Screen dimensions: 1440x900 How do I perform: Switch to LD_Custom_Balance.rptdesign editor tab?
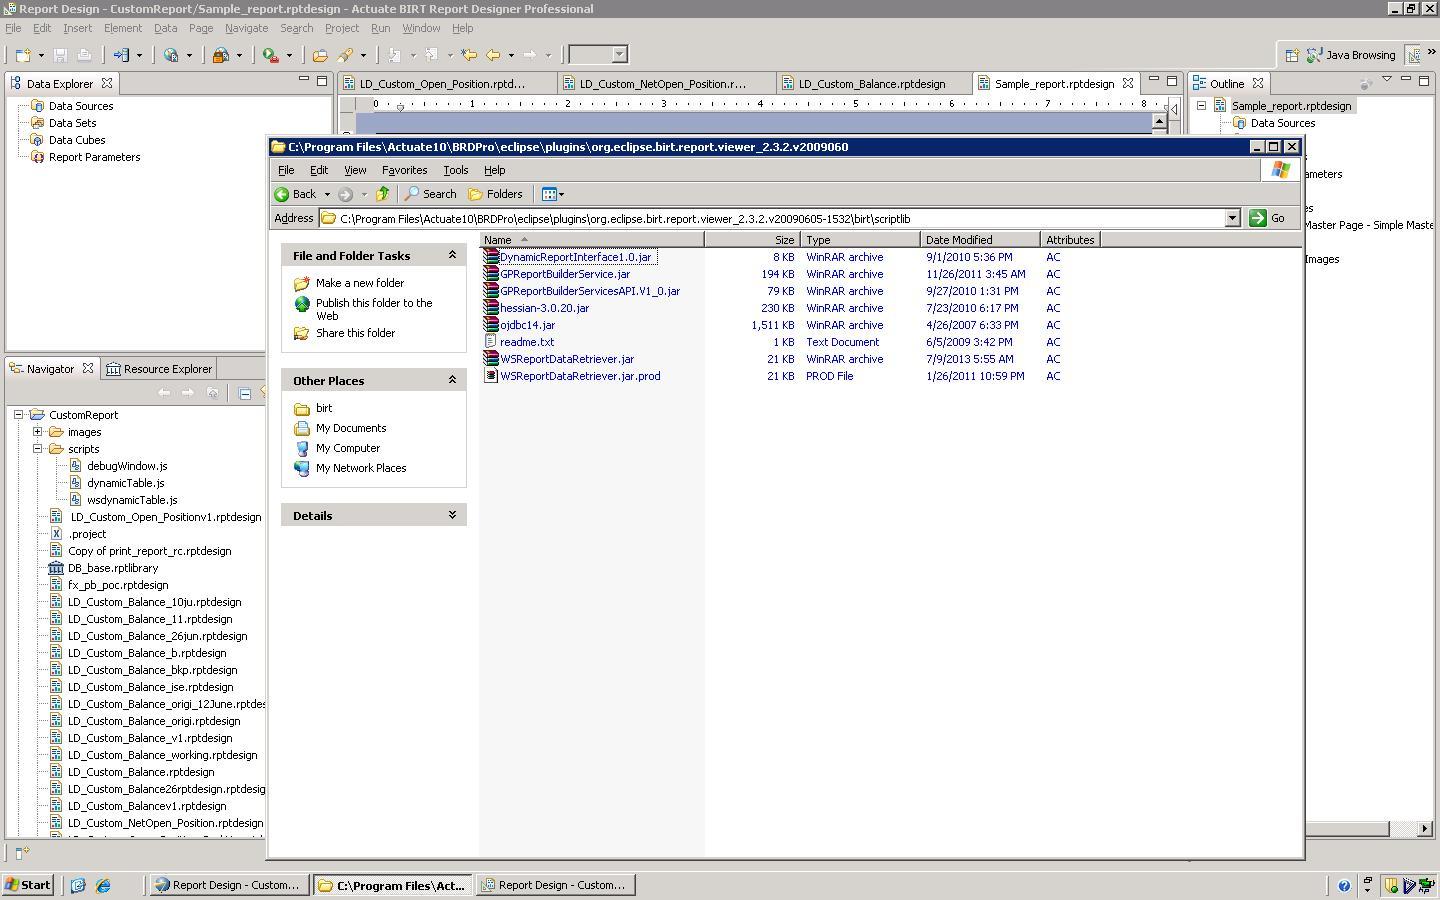pos(871,84)
